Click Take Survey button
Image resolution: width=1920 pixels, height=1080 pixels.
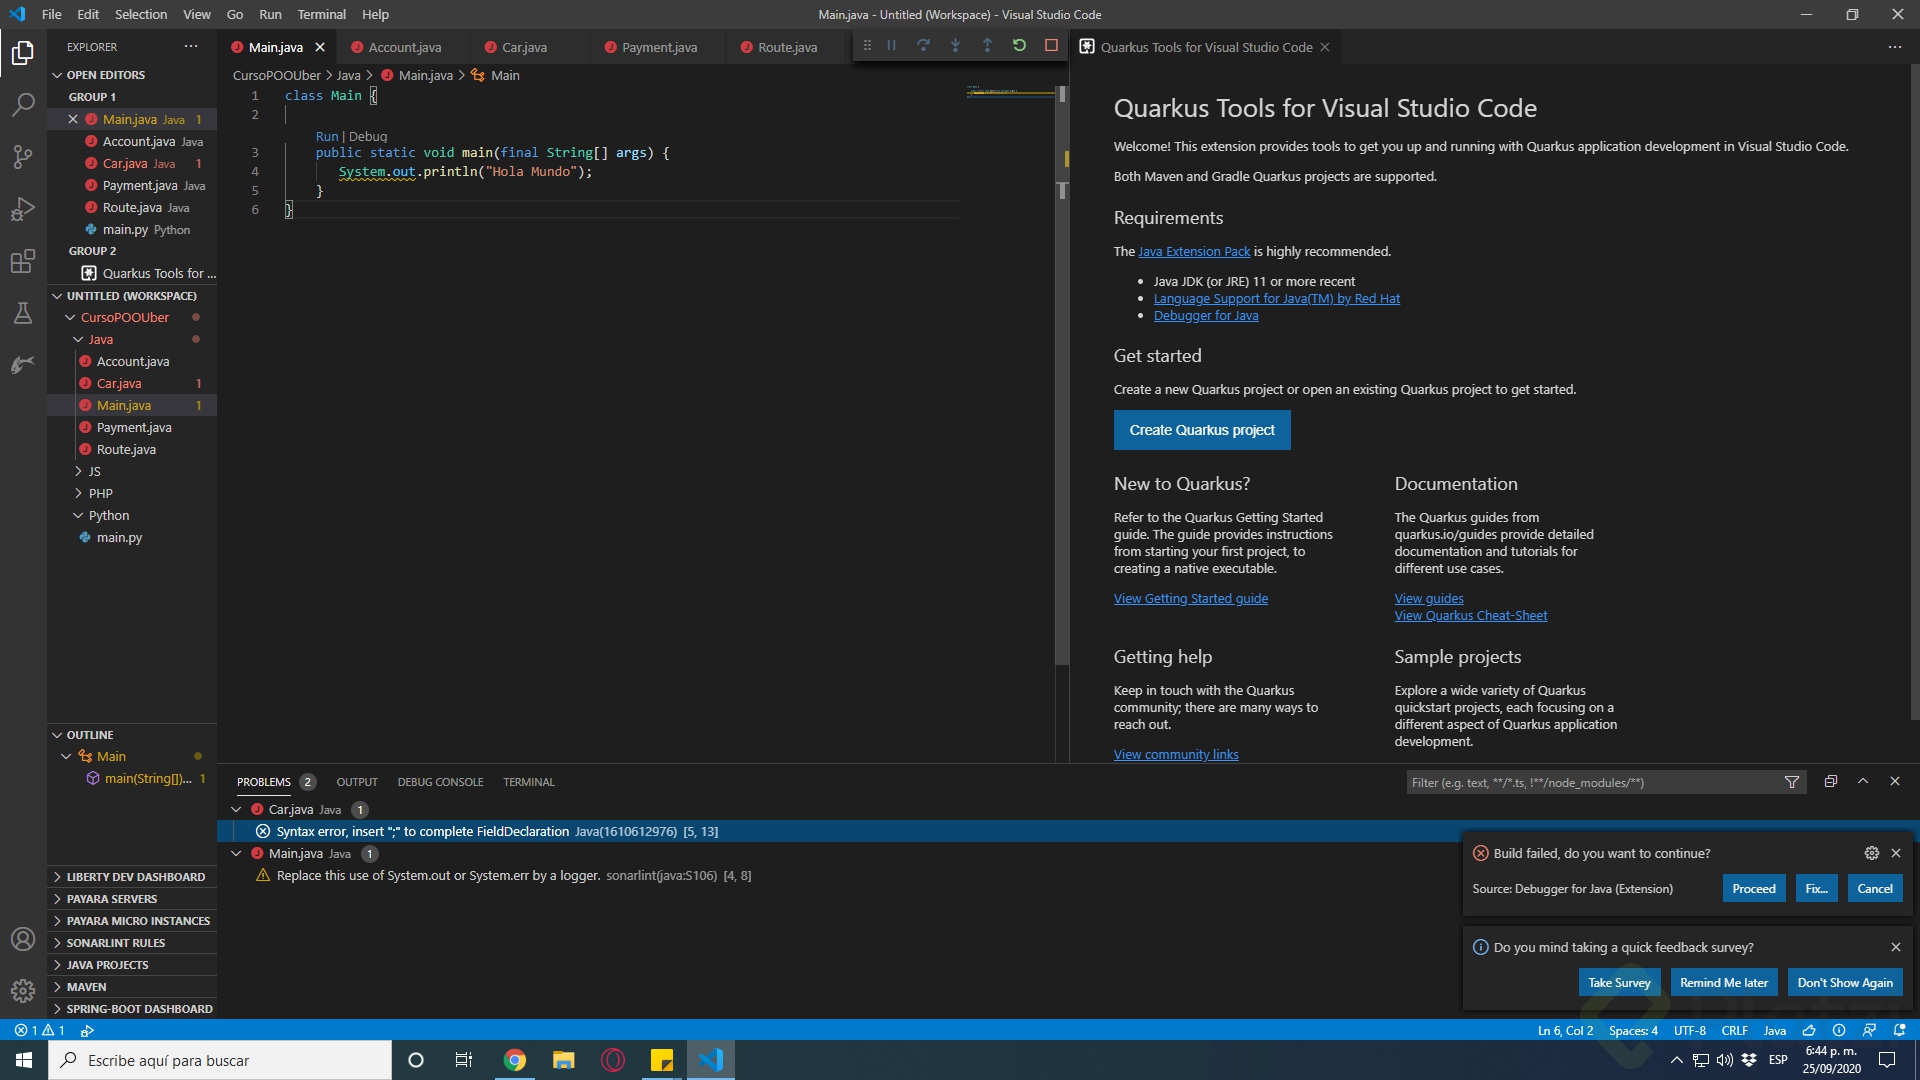1619,982
